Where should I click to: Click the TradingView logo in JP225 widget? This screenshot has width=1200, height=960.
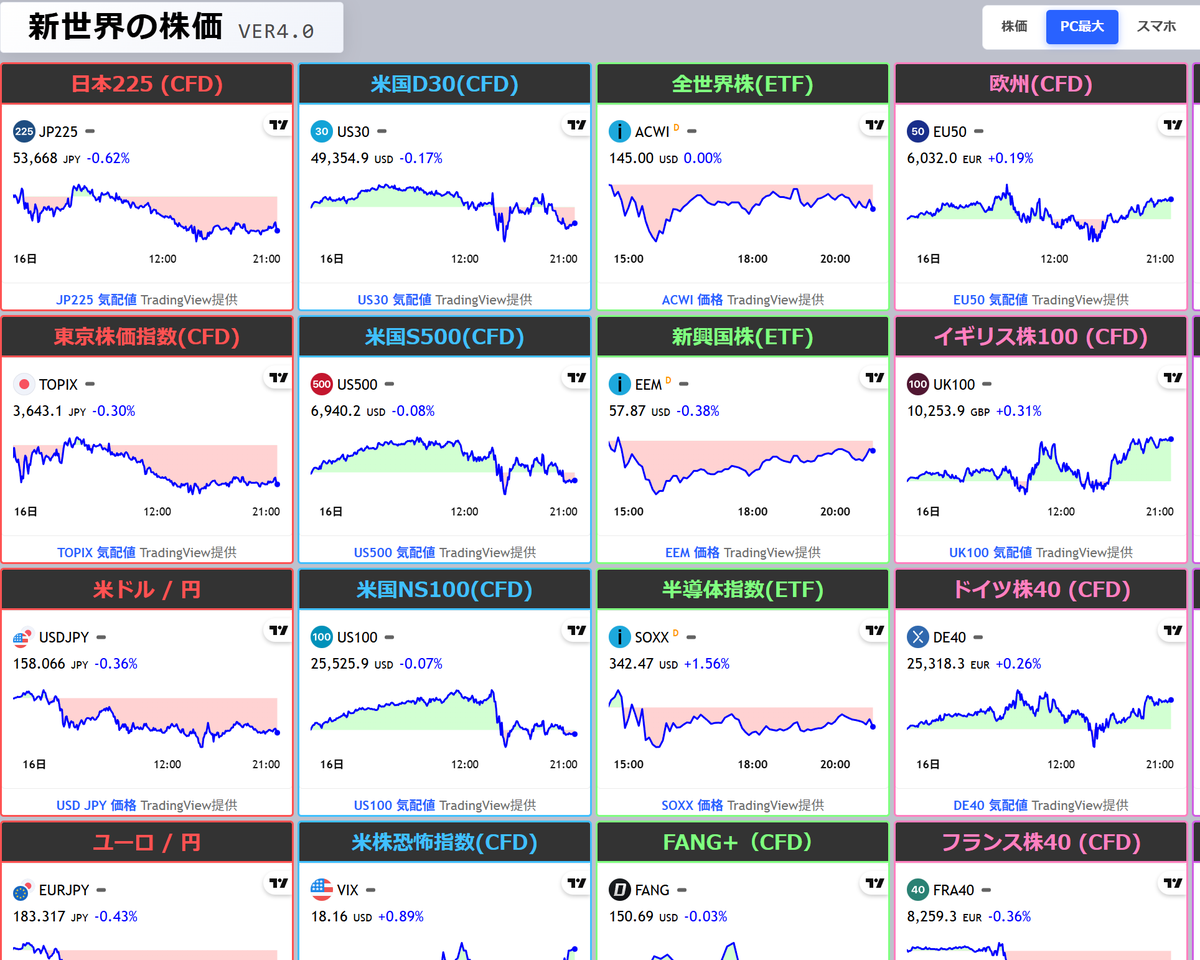278,125
